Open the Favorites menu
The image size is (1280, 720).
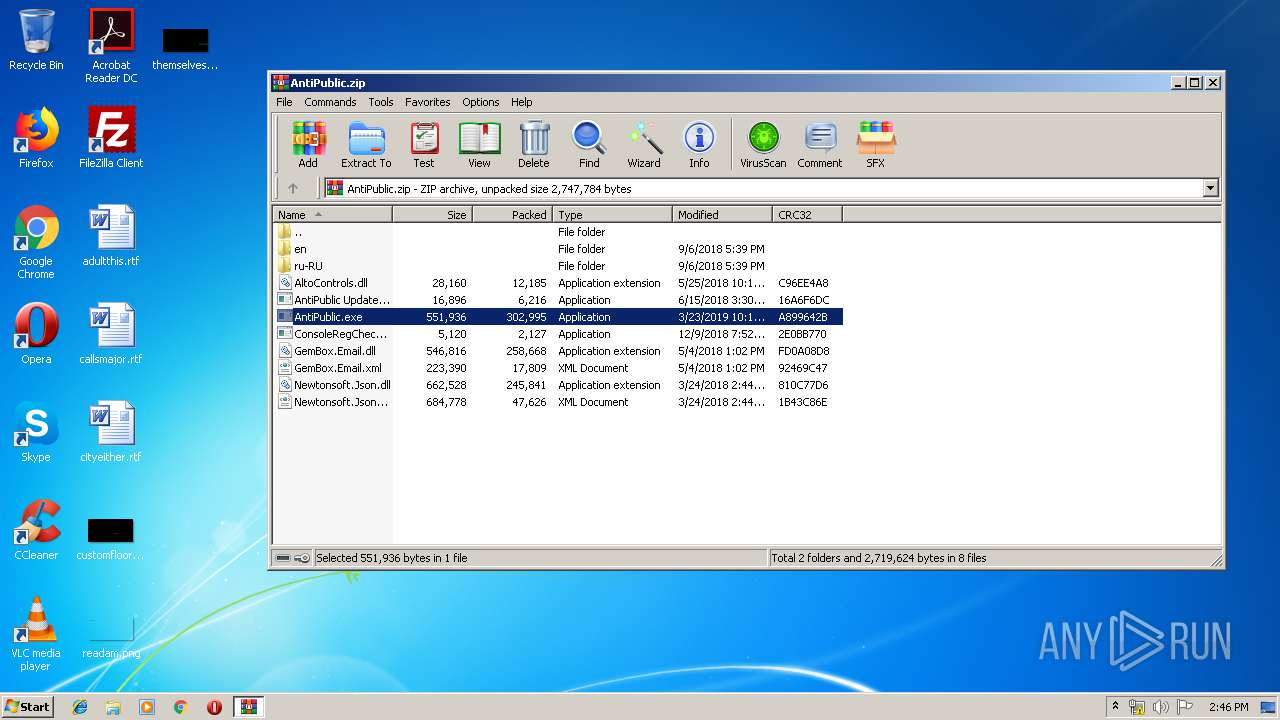(427, 102)
